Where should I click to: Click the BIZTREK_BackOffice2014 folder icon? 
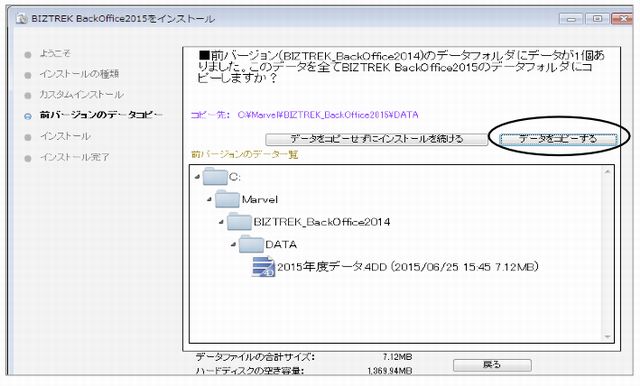[x=239, y=222]
